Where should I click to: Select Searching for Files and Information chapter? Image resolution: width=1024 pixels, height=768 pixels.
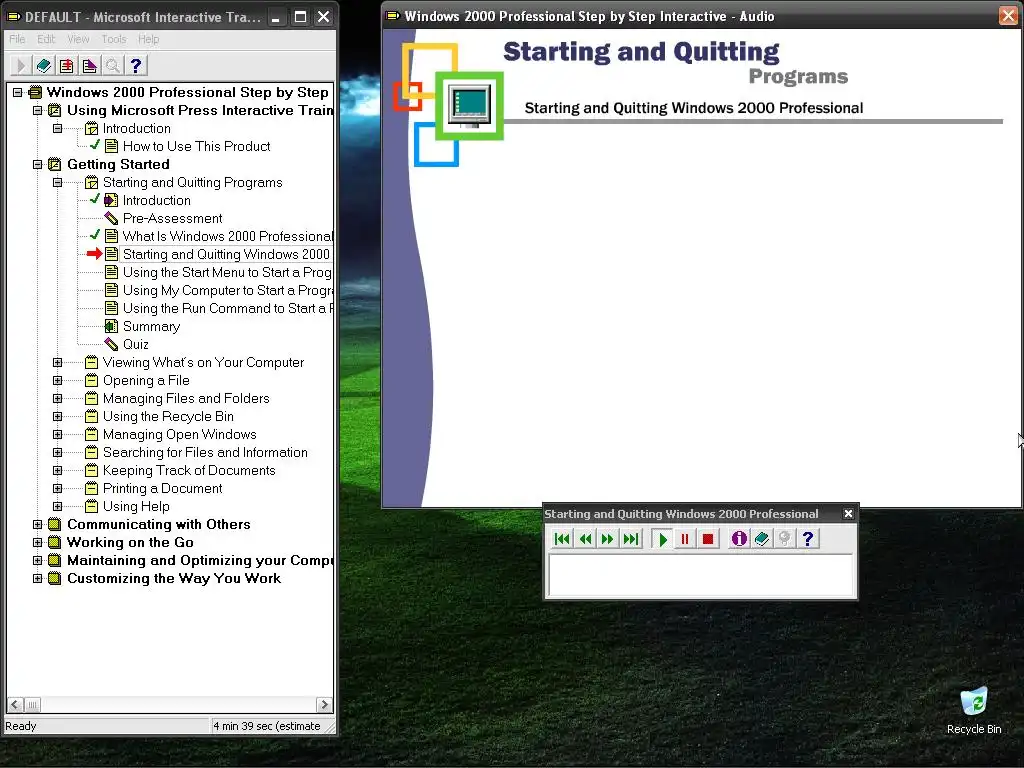pos(205,452)
